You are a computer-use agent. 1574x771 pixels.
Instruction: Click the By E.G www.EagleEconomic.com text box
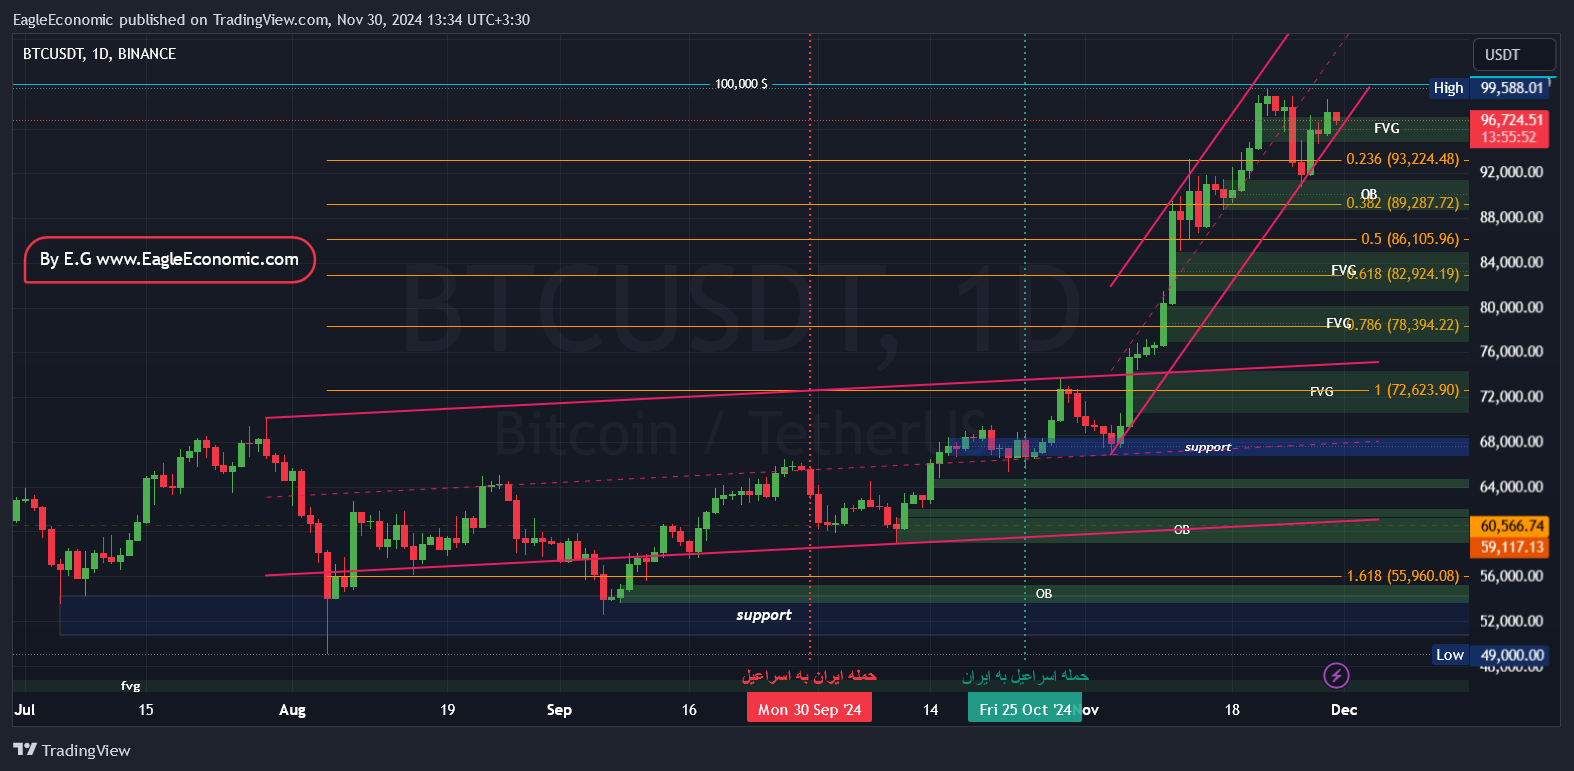[170, 260]
